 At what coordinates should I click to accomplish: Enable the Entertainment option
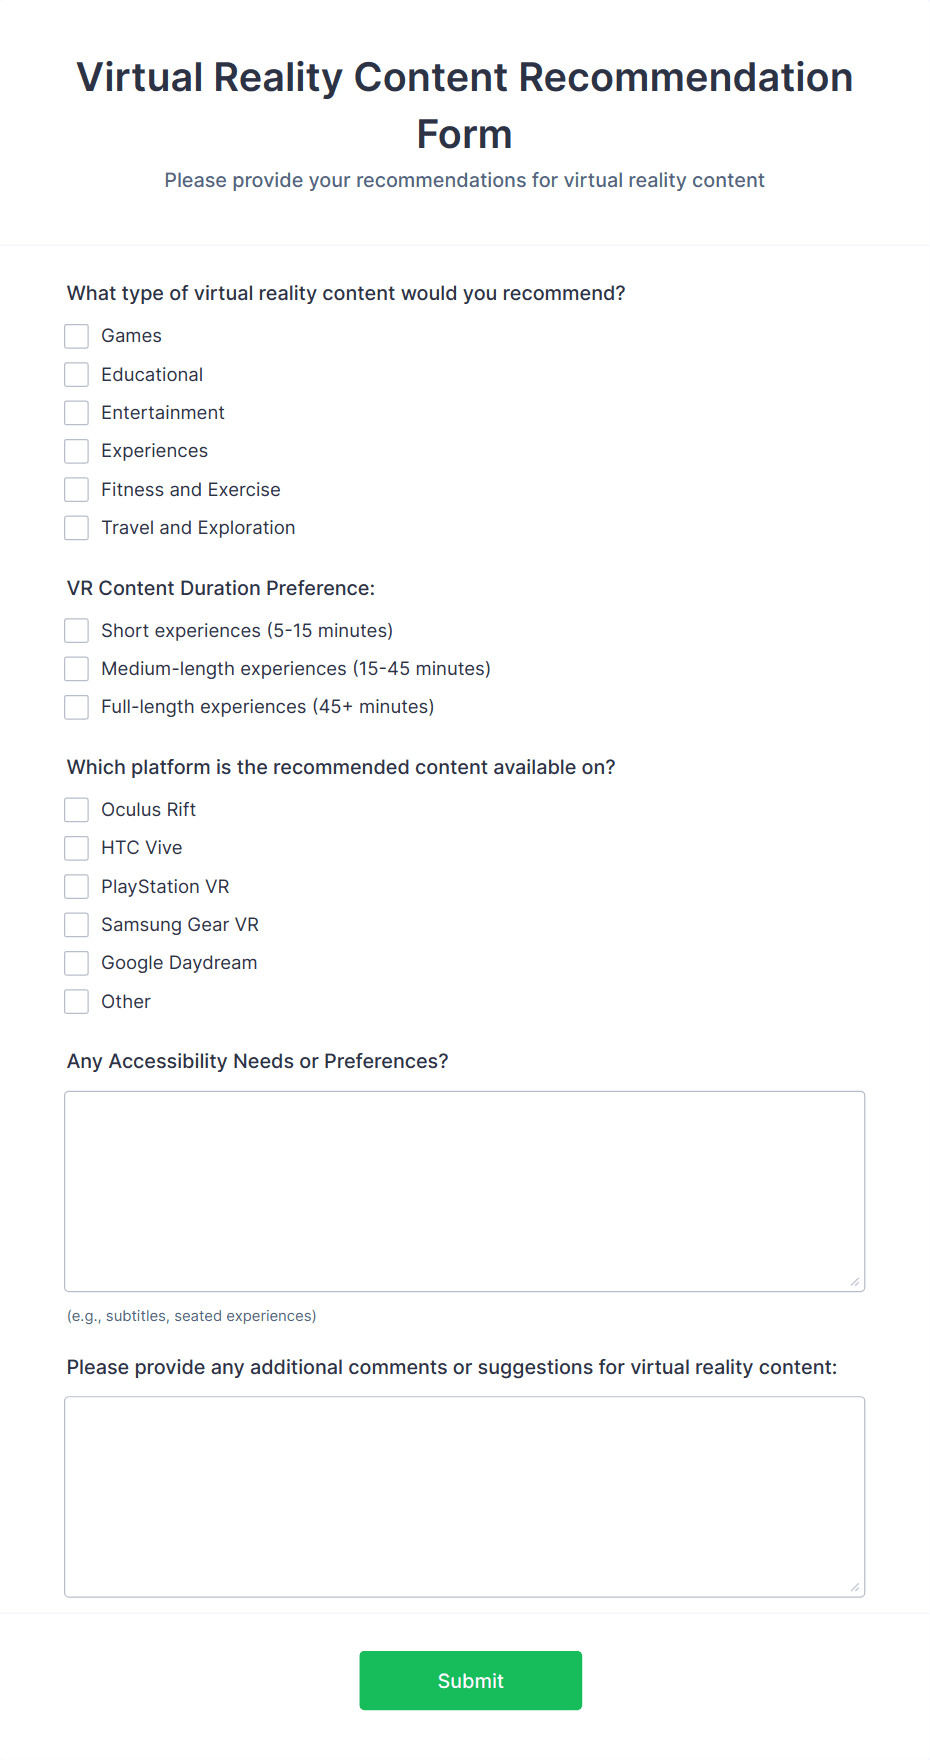(x=76, y=412)
